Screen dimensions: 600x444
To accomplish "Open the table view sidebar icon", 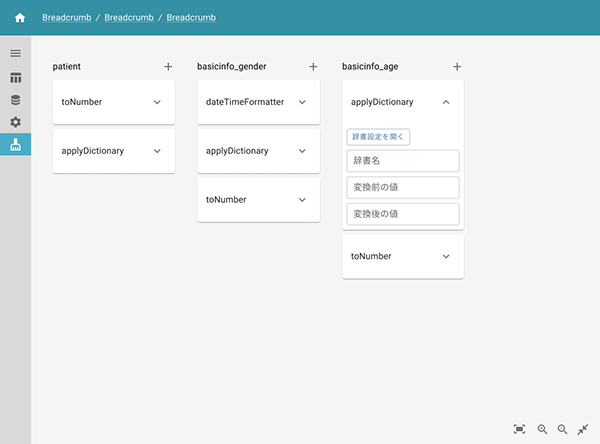I will click(x=15, y=77).
